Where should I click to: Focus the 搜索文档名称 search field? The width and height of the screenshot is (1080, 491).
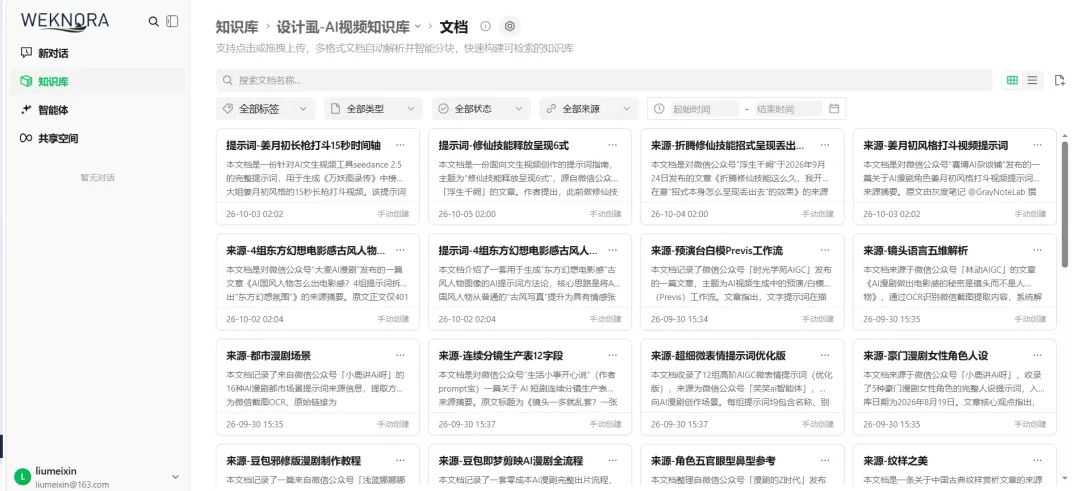(604, 81)
